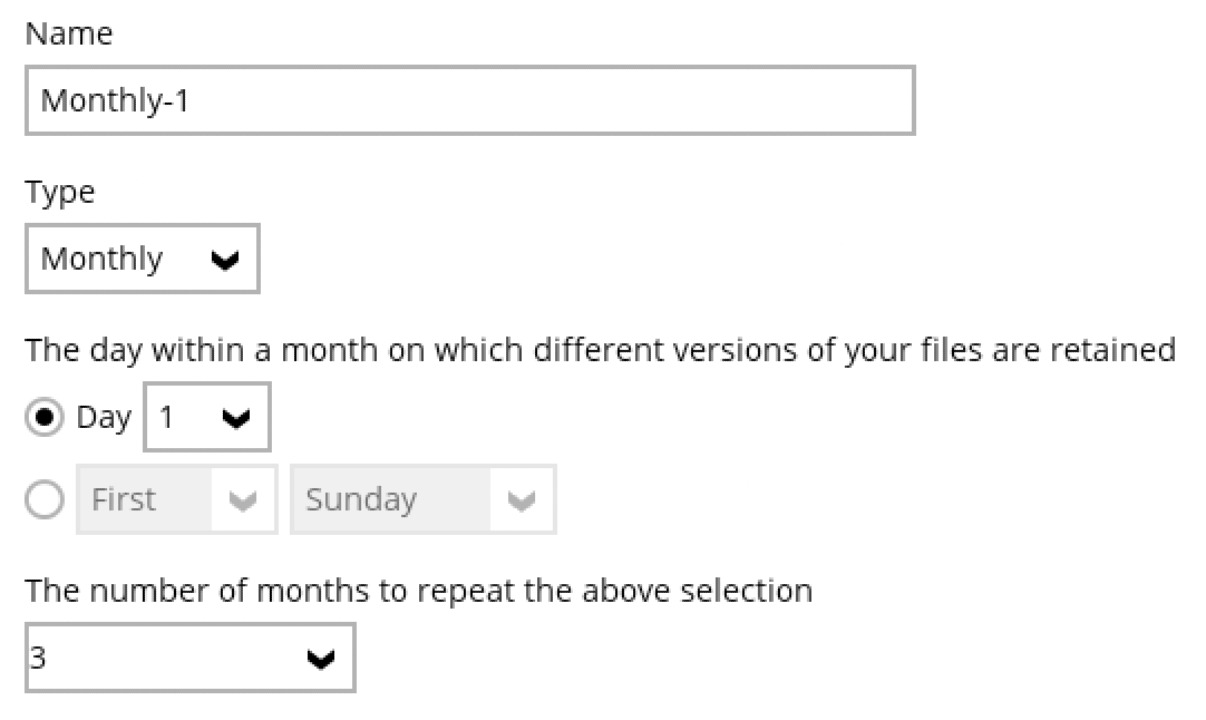Click the Name text field containing Monthly-1

tap(469, 100)
